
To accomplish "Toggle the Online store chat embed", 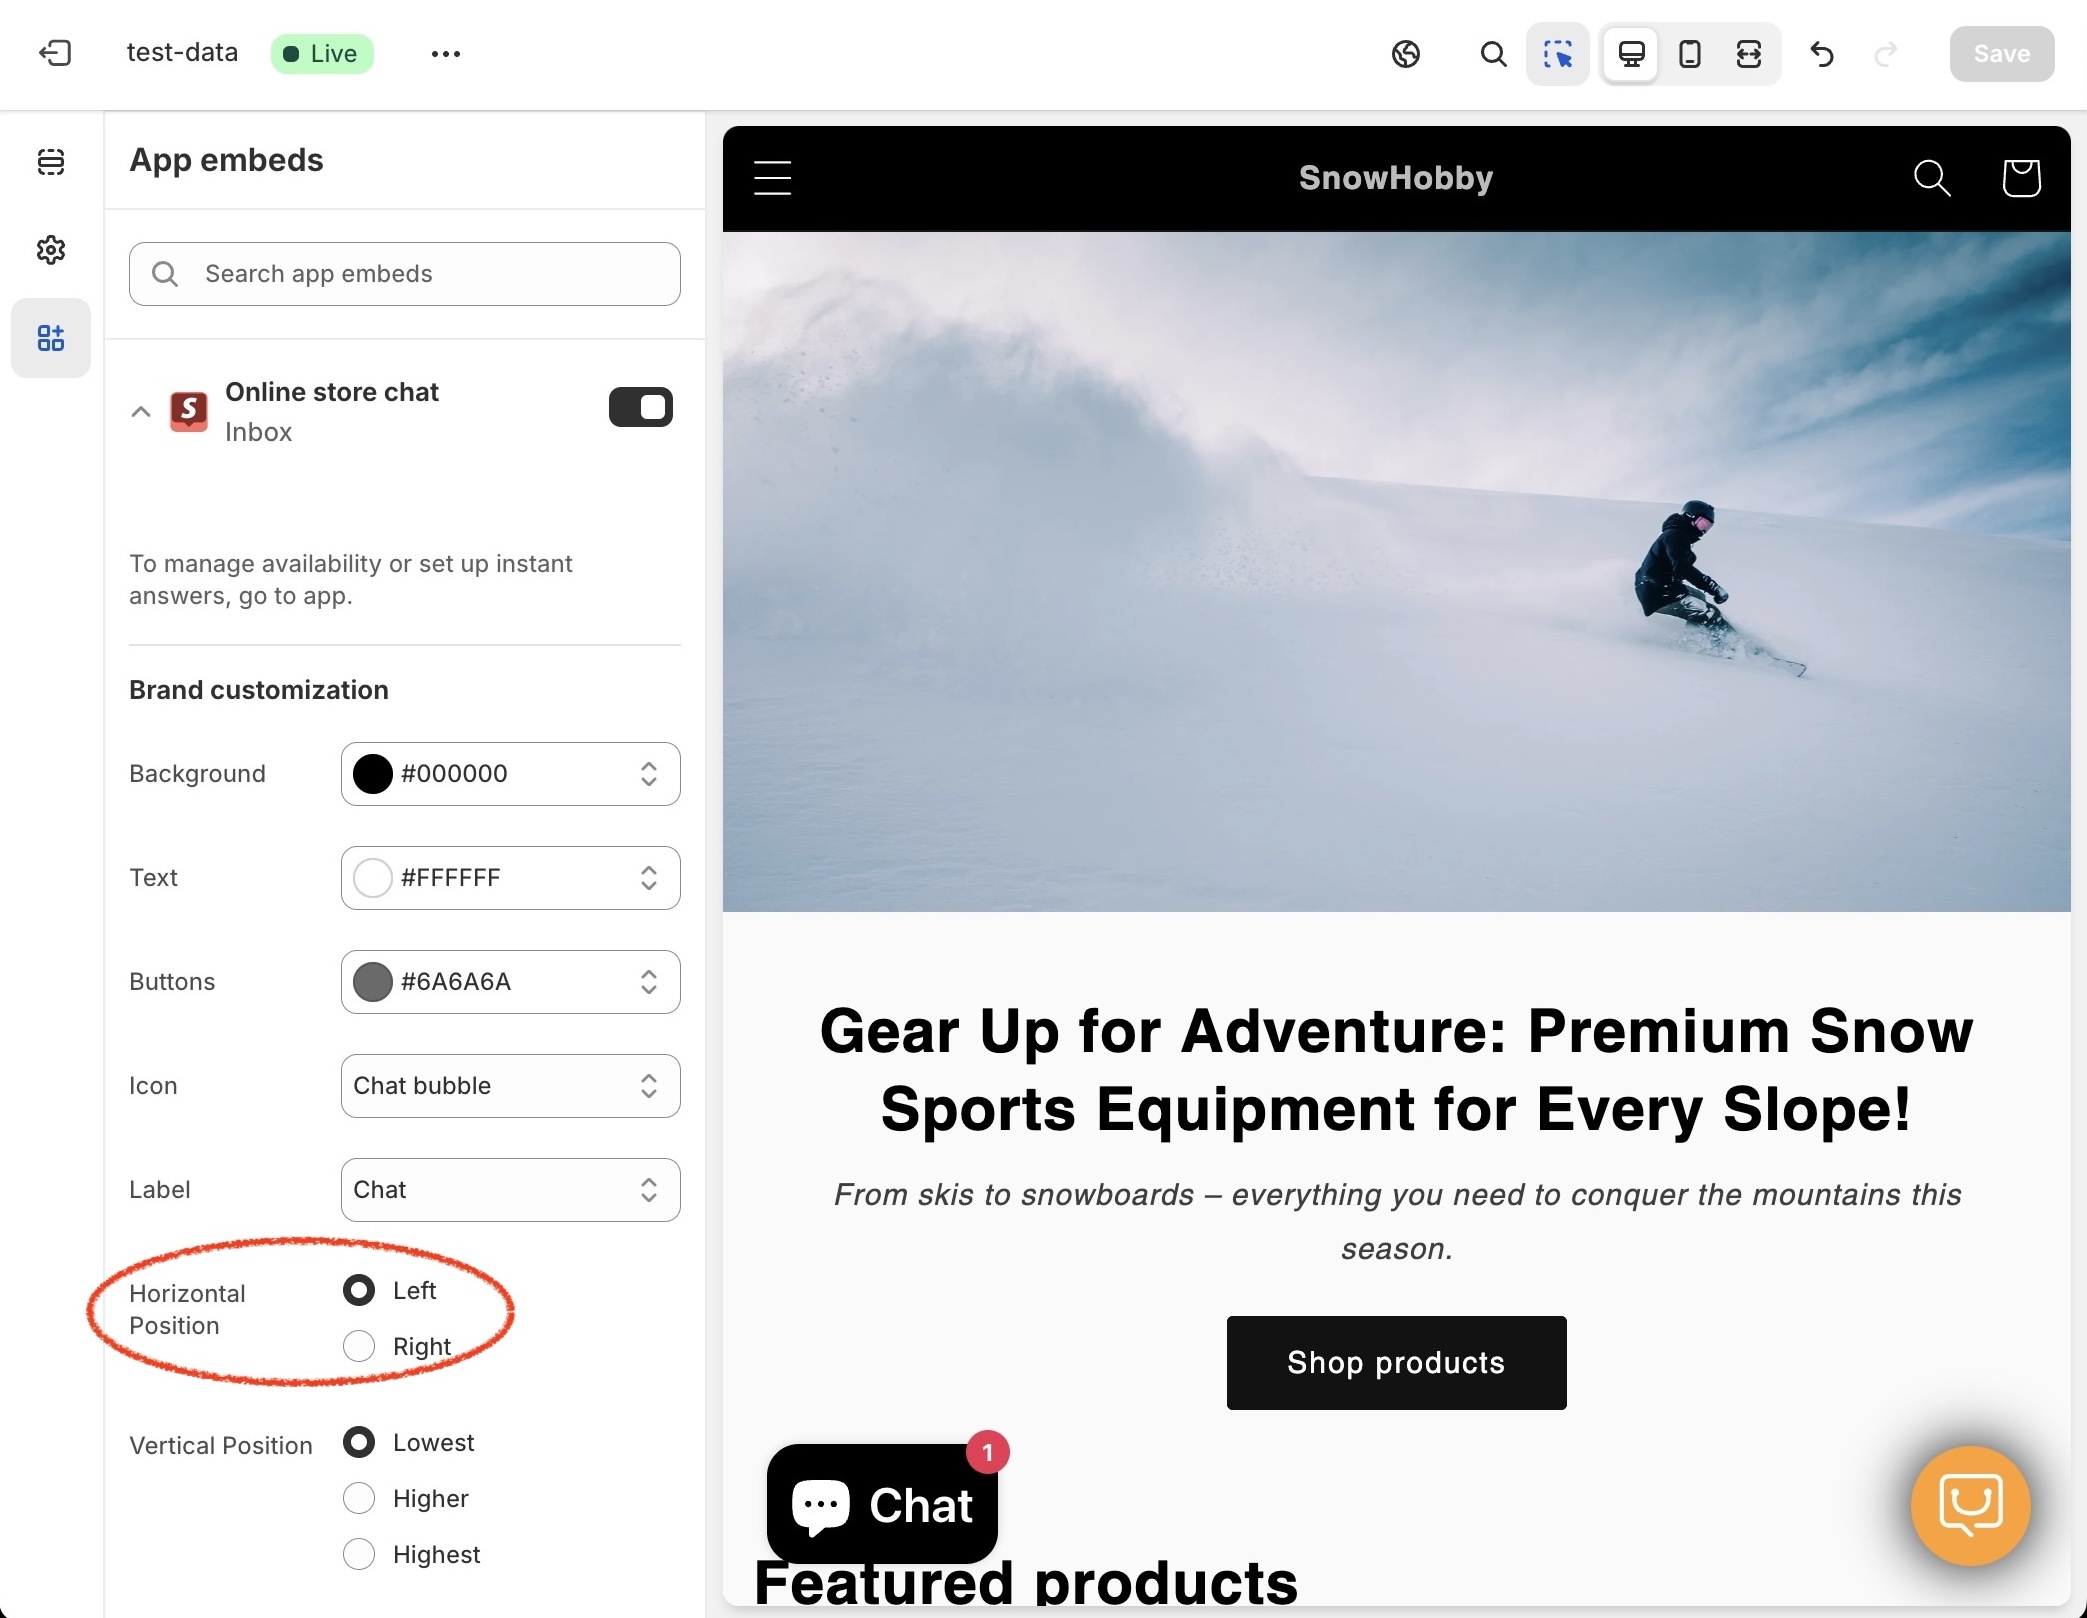I will pos(640,405).
